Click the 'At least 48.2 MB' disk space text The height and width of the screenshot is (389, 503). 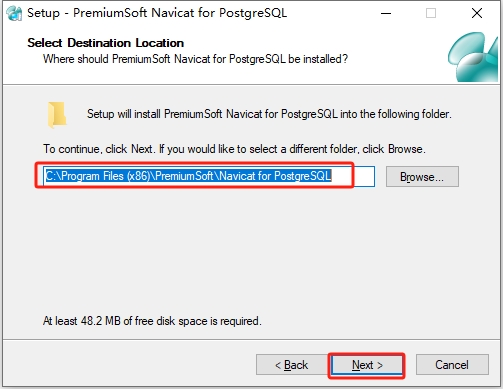pyautogui.click(x=152, y=321)
